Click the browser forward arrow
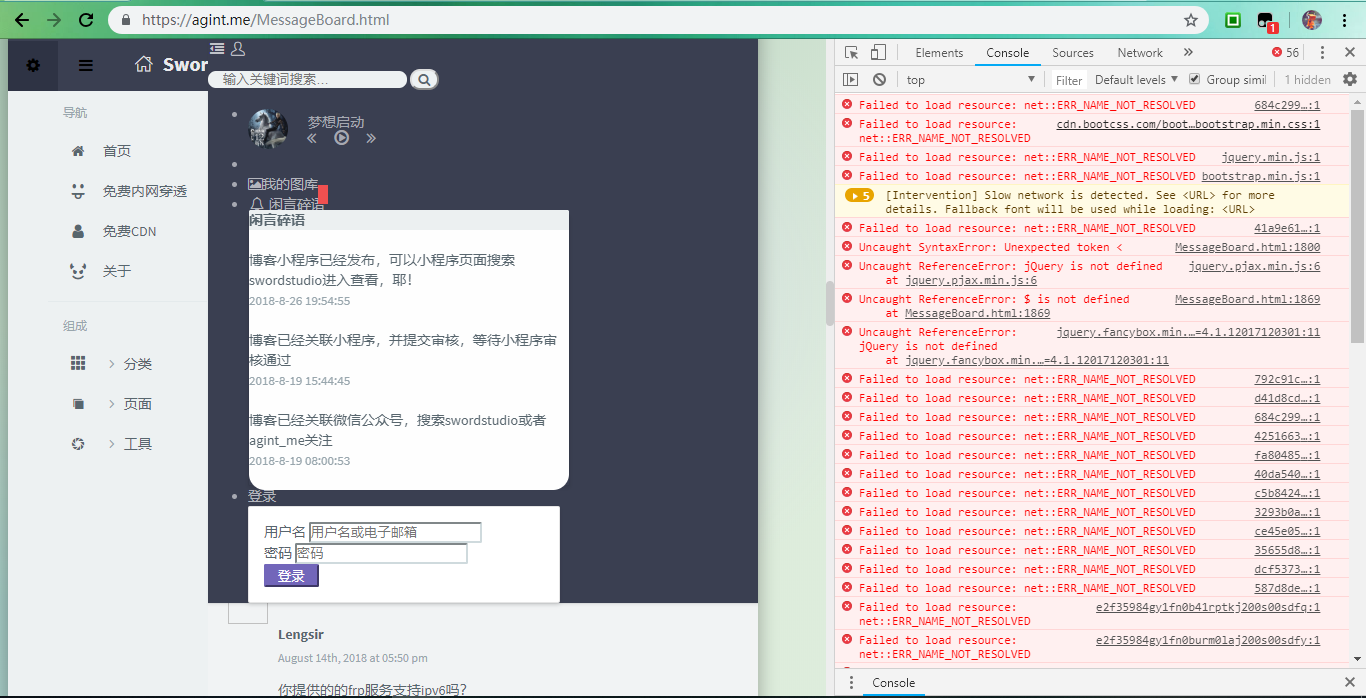The image size is (1366, 698). (54, 20)
